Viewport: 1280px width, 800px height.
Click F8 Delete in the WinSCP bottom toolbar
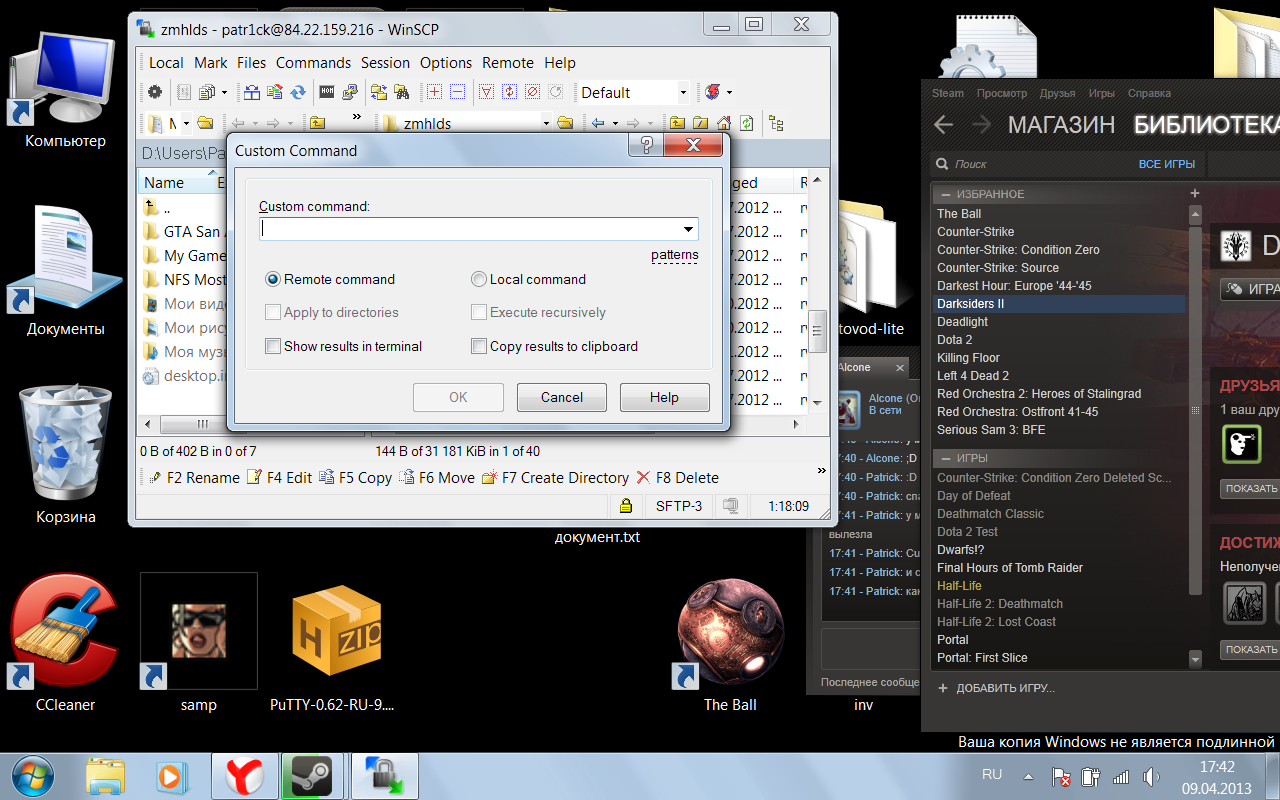point(678,478)
